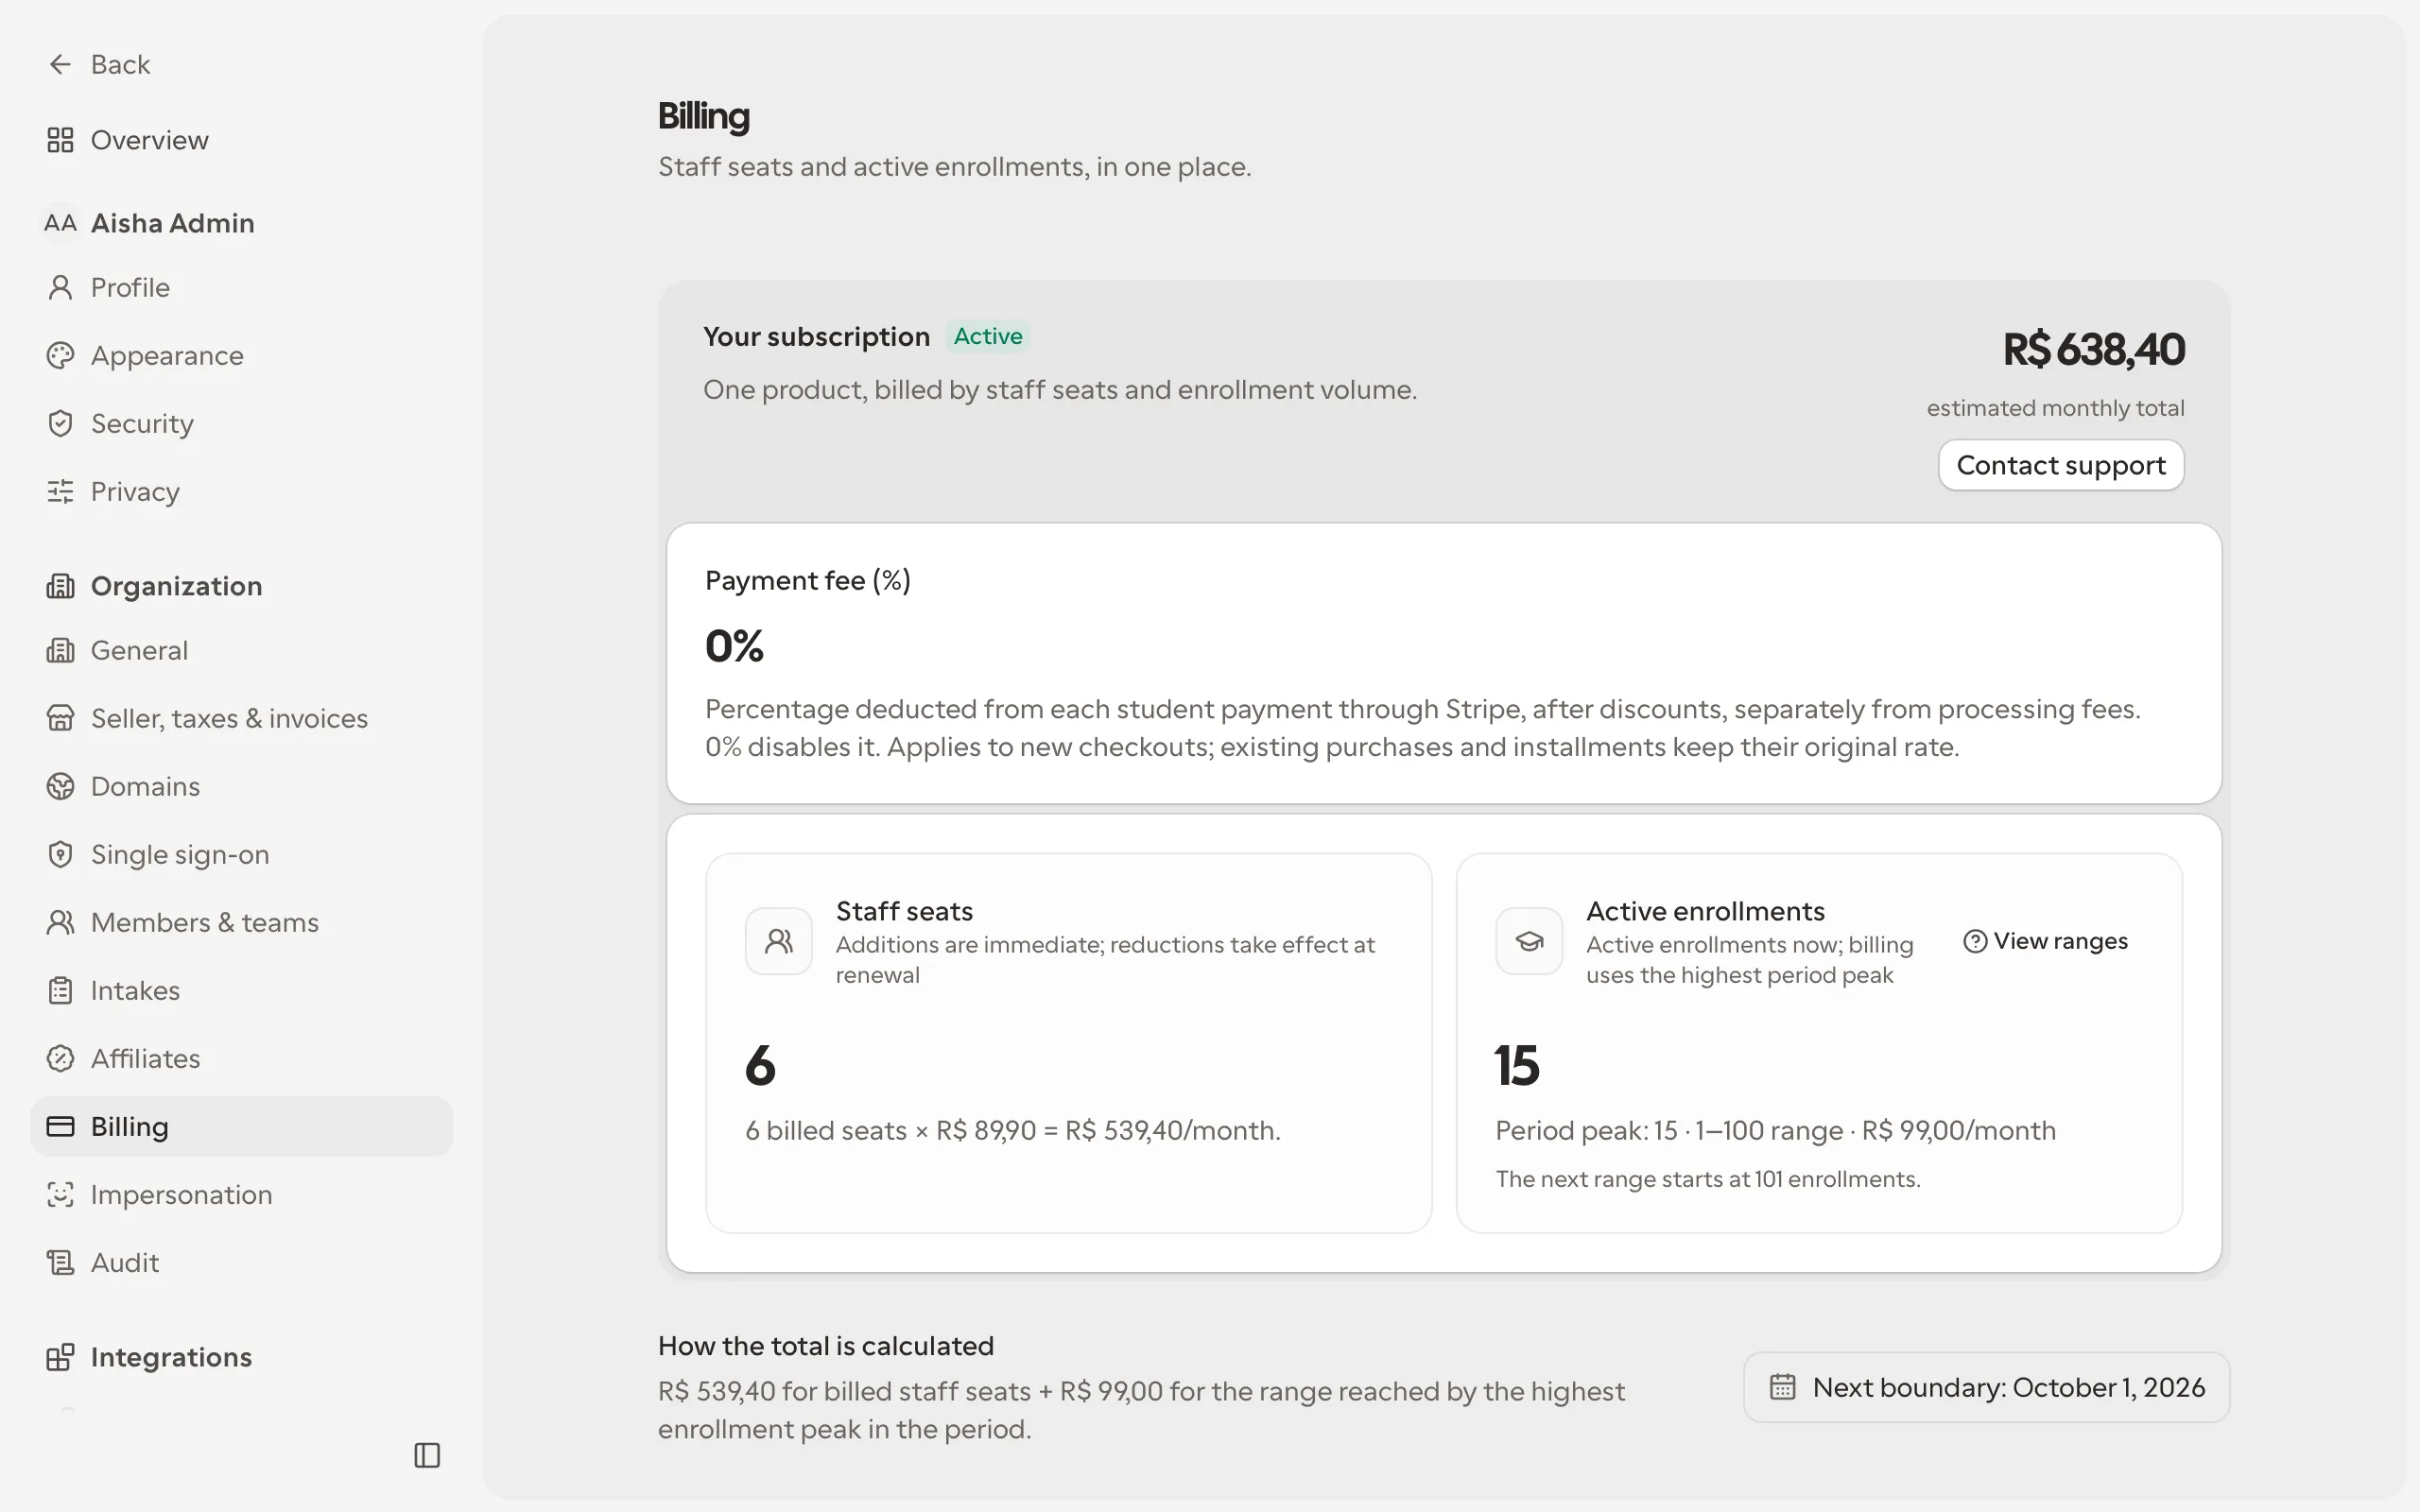2420x1512 pixels.
Task: Click the Impersonation face-scan icon
Action: (x=60, y=1194)
